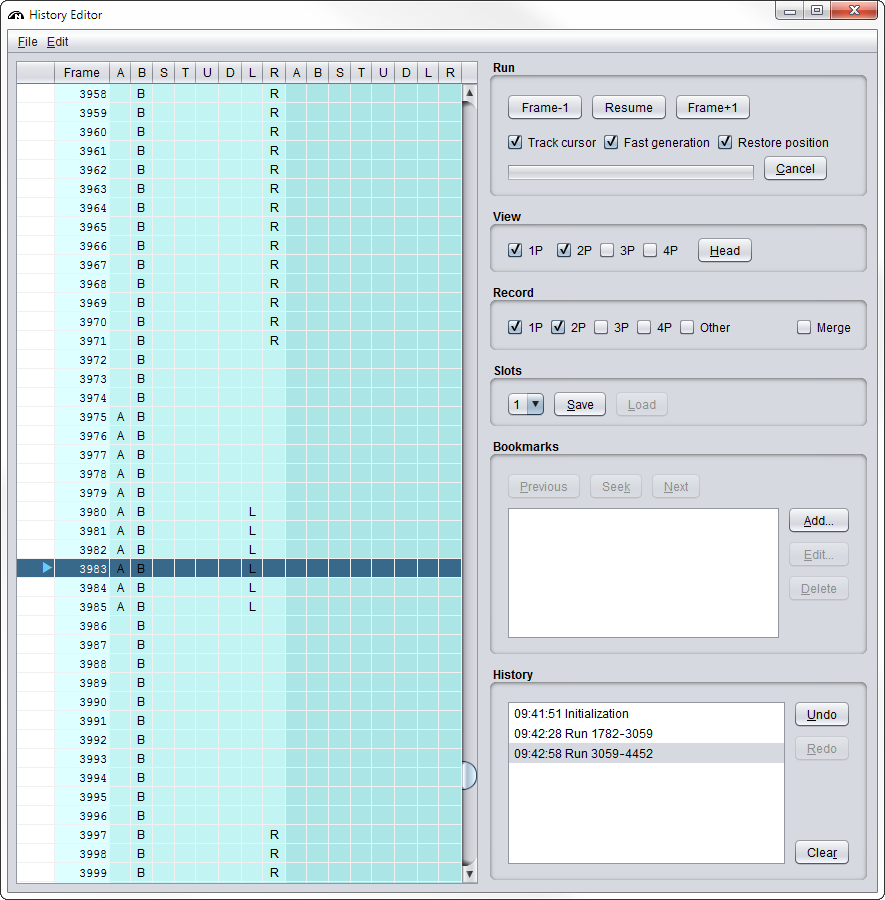Click the Frame column header
Screen dimensions: 885x900
pyautogui.click(x=82, y=73)
